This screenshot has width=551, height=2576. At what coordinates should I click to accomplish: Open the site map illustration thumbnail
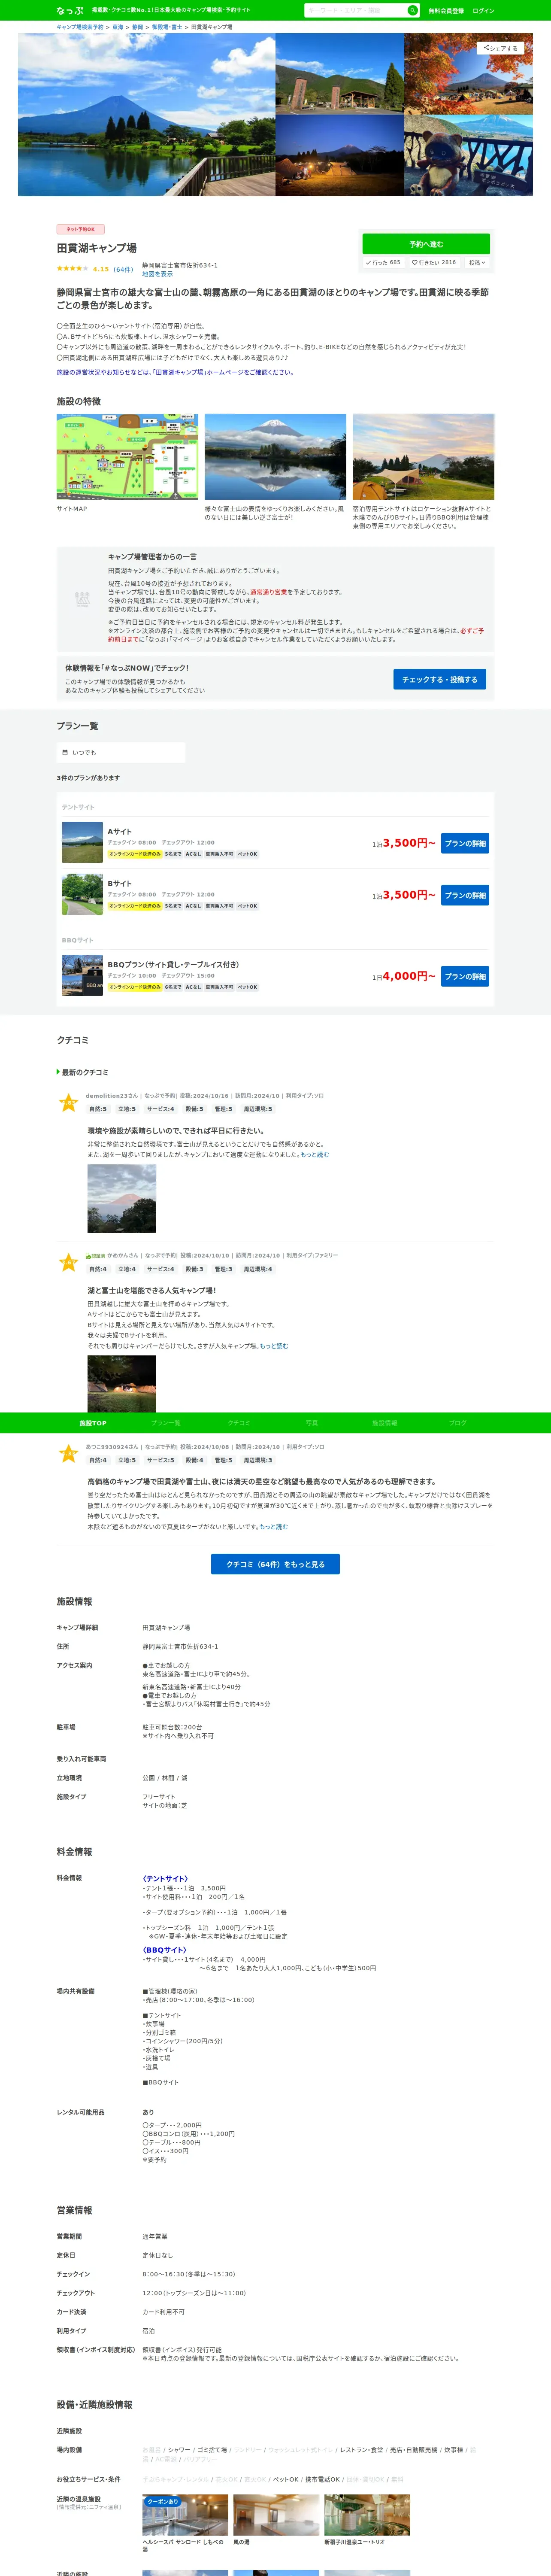click(127, 457)
